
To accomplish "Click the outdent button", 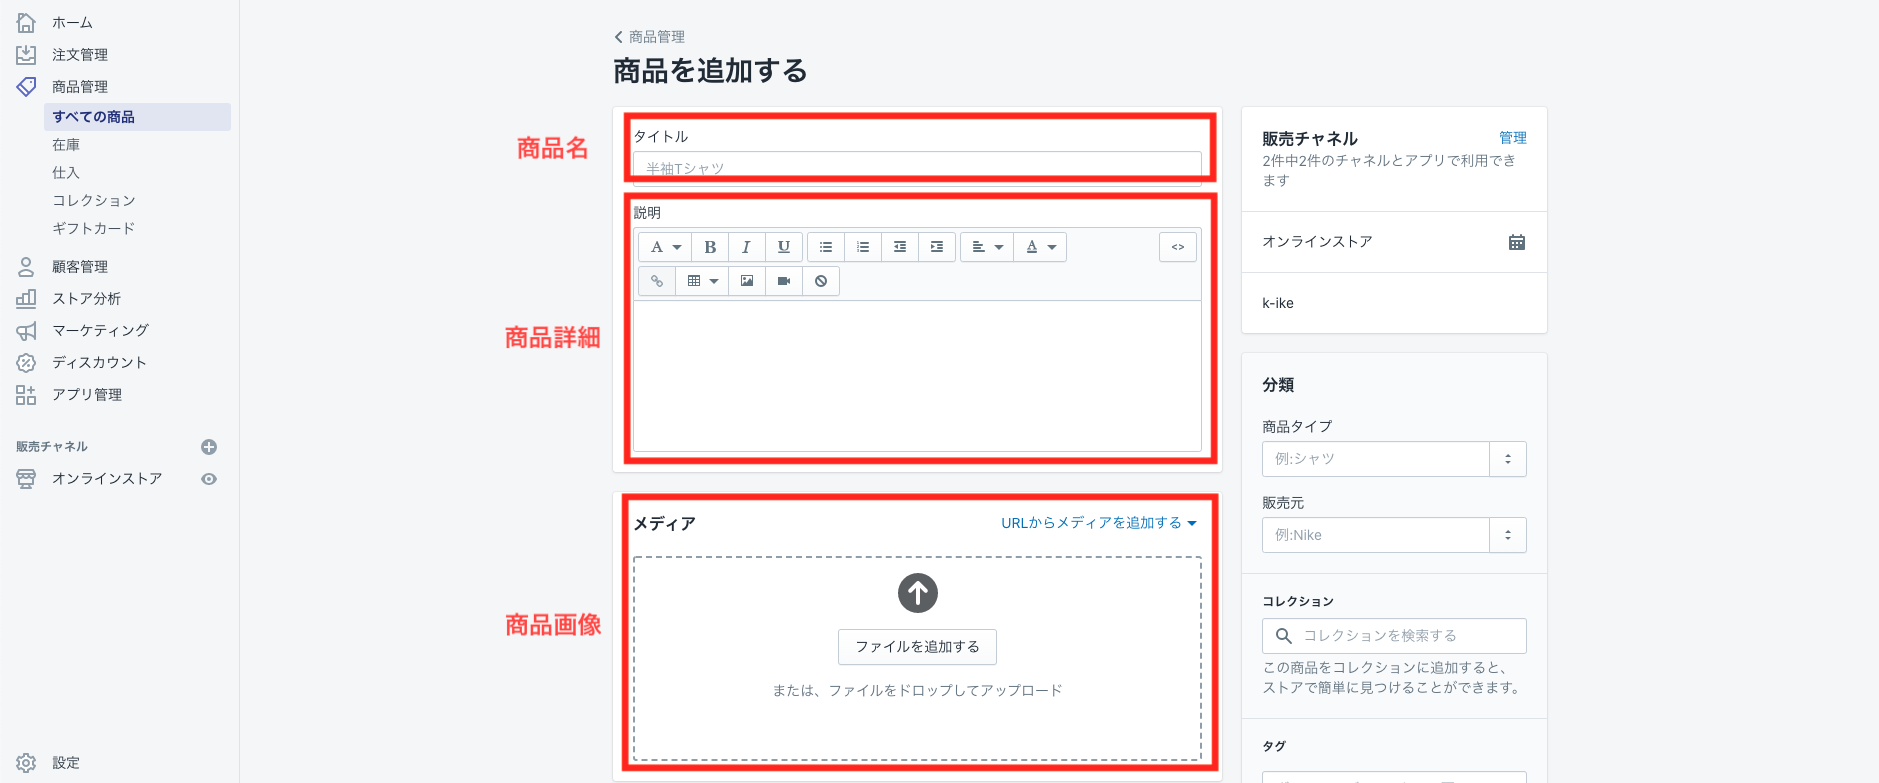I will (900, 247).
